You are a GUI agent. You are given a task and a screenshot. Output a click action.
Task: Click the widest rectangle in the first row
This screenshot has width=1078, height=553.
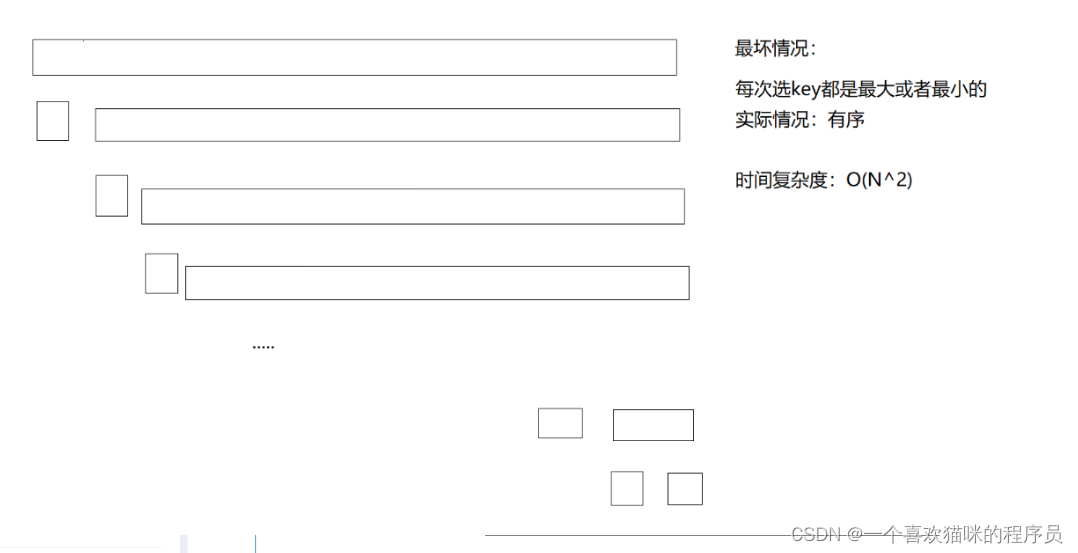coord(354,57)
